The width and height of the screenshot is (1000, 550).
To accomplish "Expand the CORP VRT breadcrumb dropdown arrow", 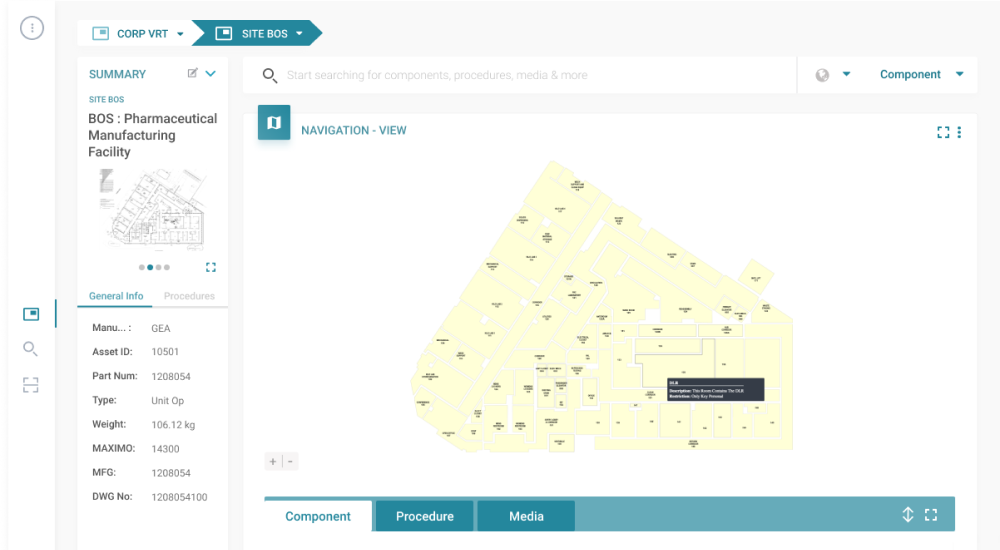I will point(180,34).
